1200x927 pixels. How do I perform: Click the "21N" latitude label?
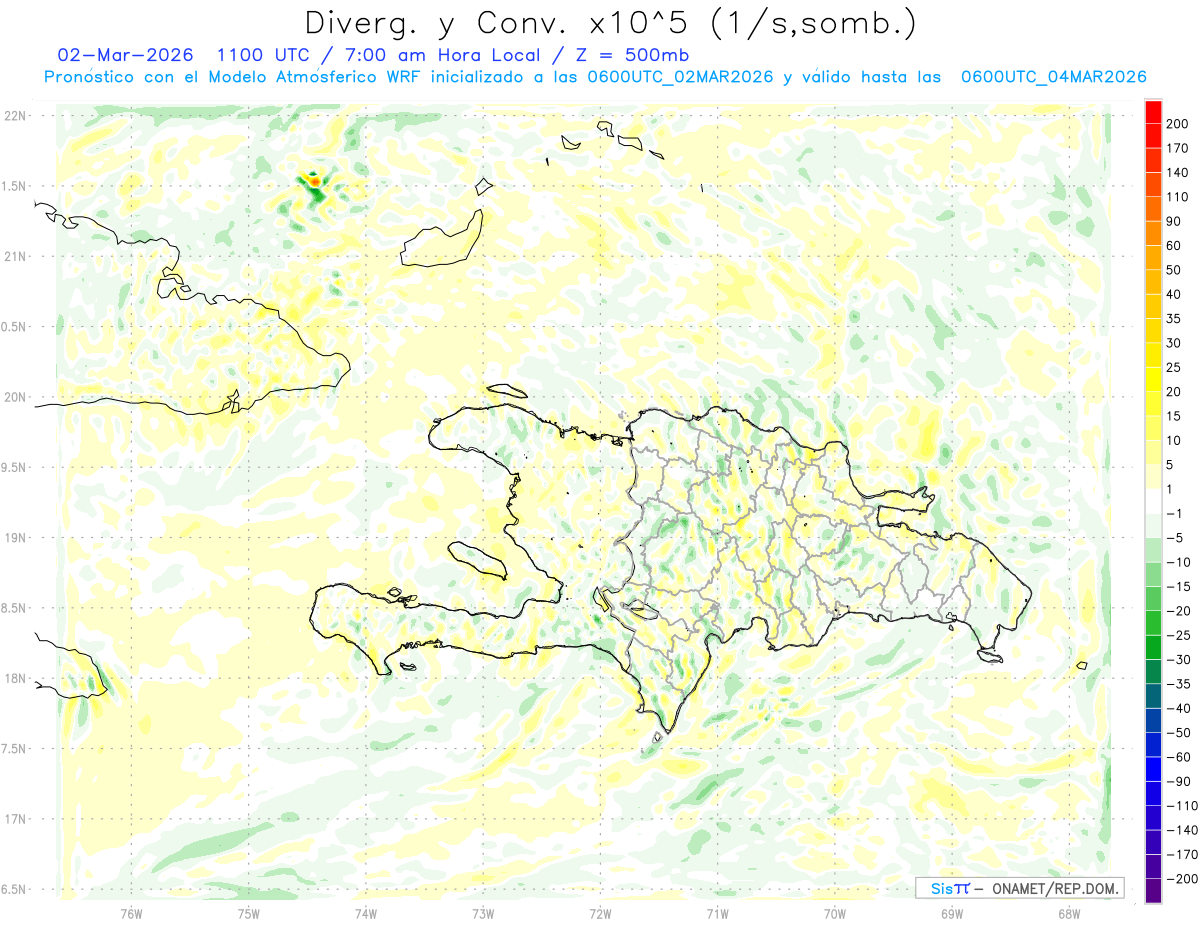(14, 256)
